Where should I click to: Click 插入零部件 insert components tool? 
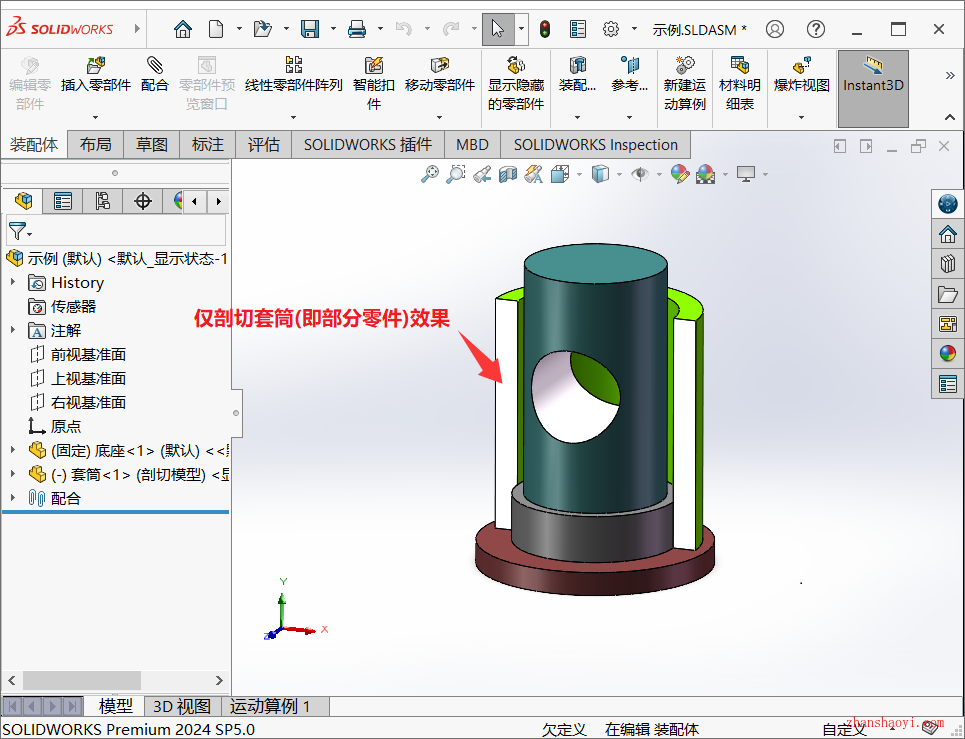coord(96,74)
